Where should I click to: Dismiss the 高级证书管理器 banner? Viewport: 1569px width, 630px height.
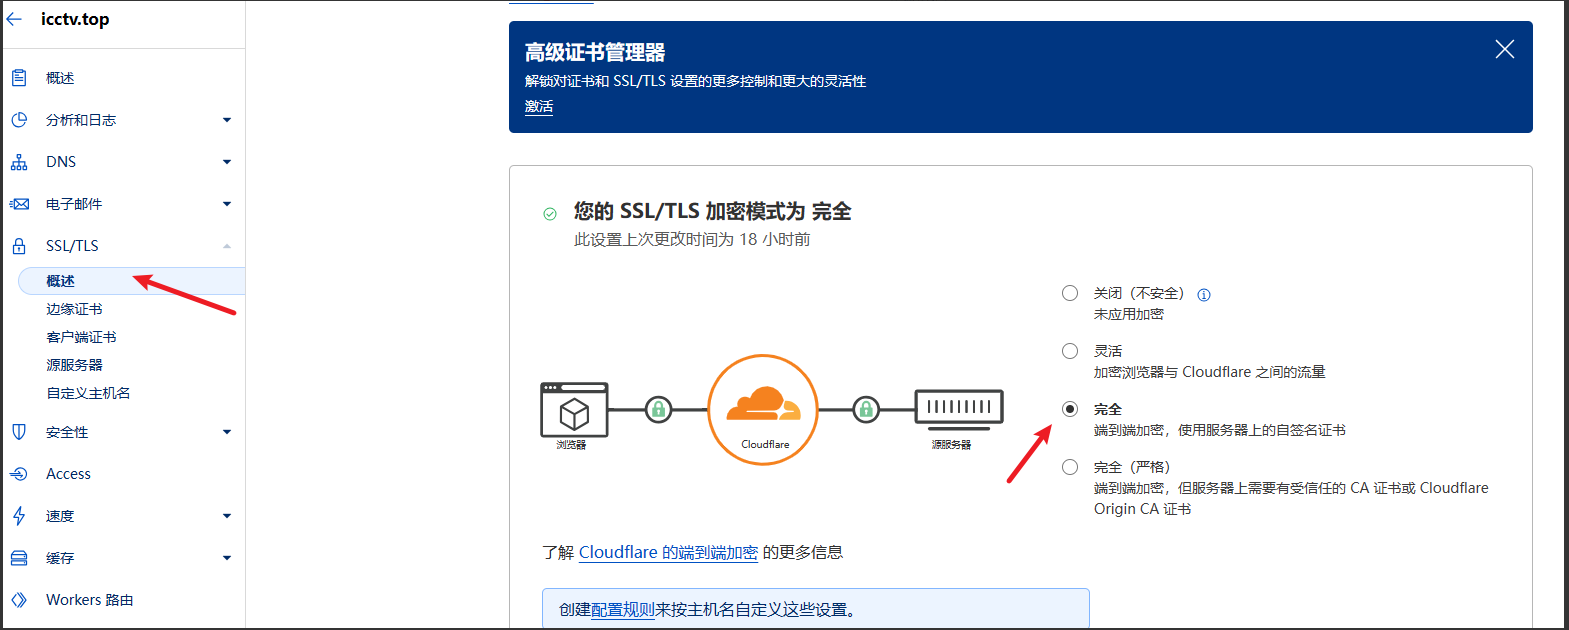1504,49
